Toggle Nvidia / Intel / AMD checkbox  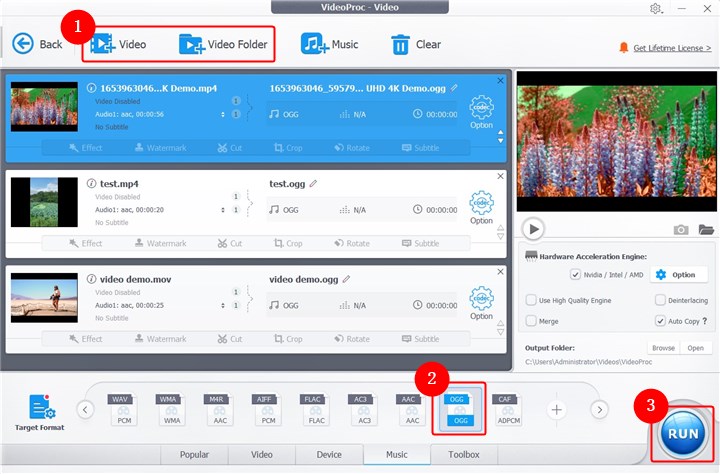click(x=575, y=275)
